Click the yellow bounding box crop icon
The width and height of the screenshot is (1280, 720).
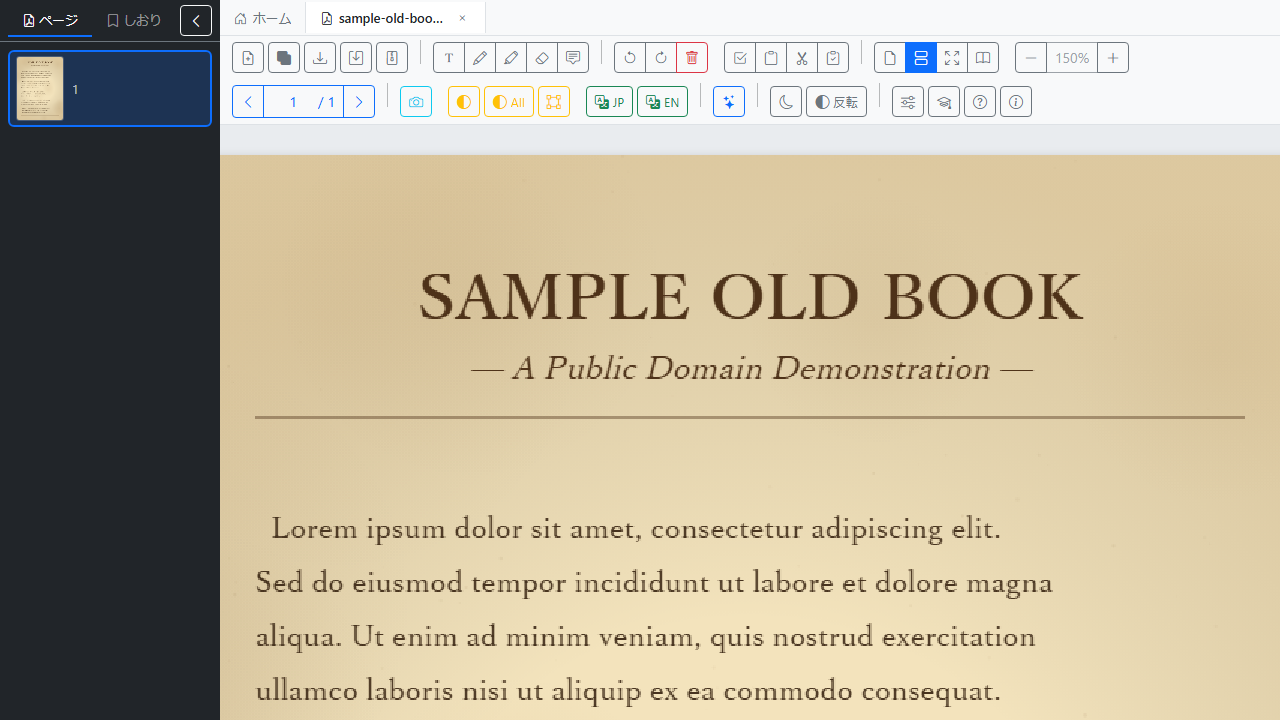point(554,102)
